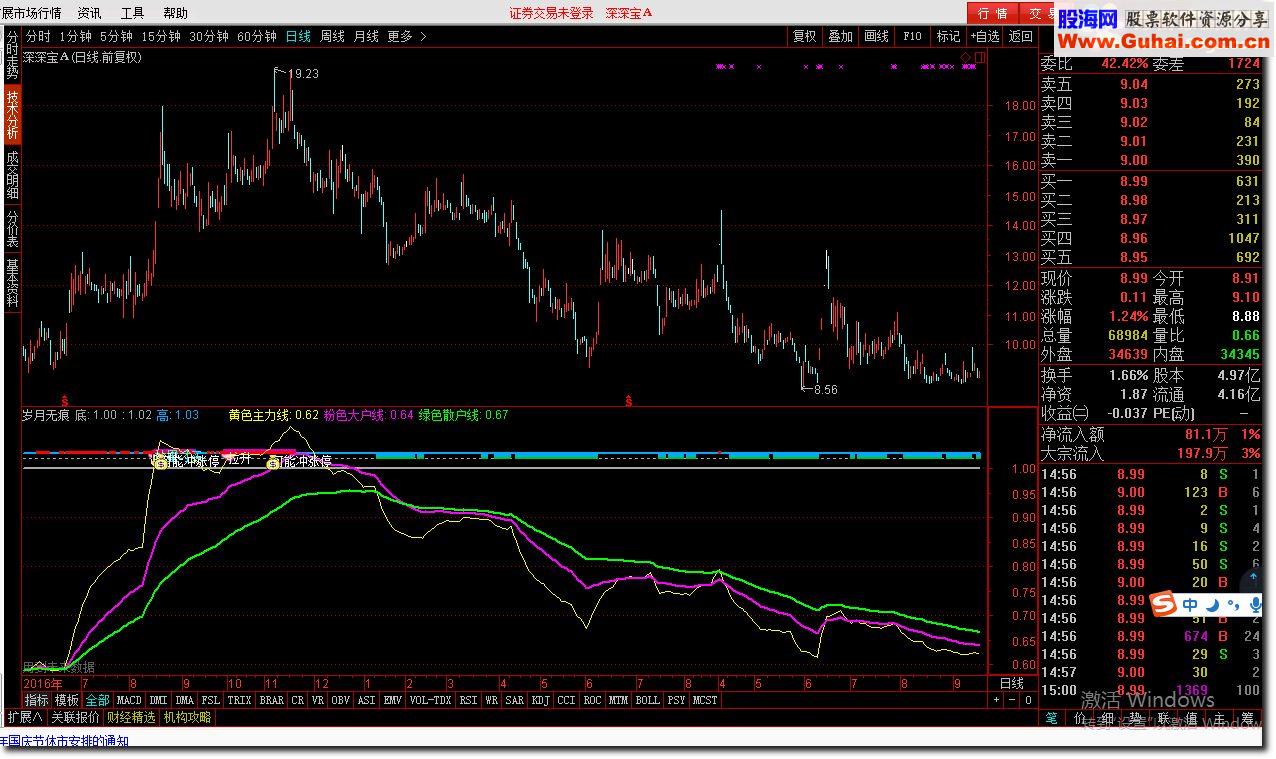This screenshot has width=1276, height=759.
Task: Expand the 扩展∧ panel
Action: pyautogui.click(x=24, y=717)
